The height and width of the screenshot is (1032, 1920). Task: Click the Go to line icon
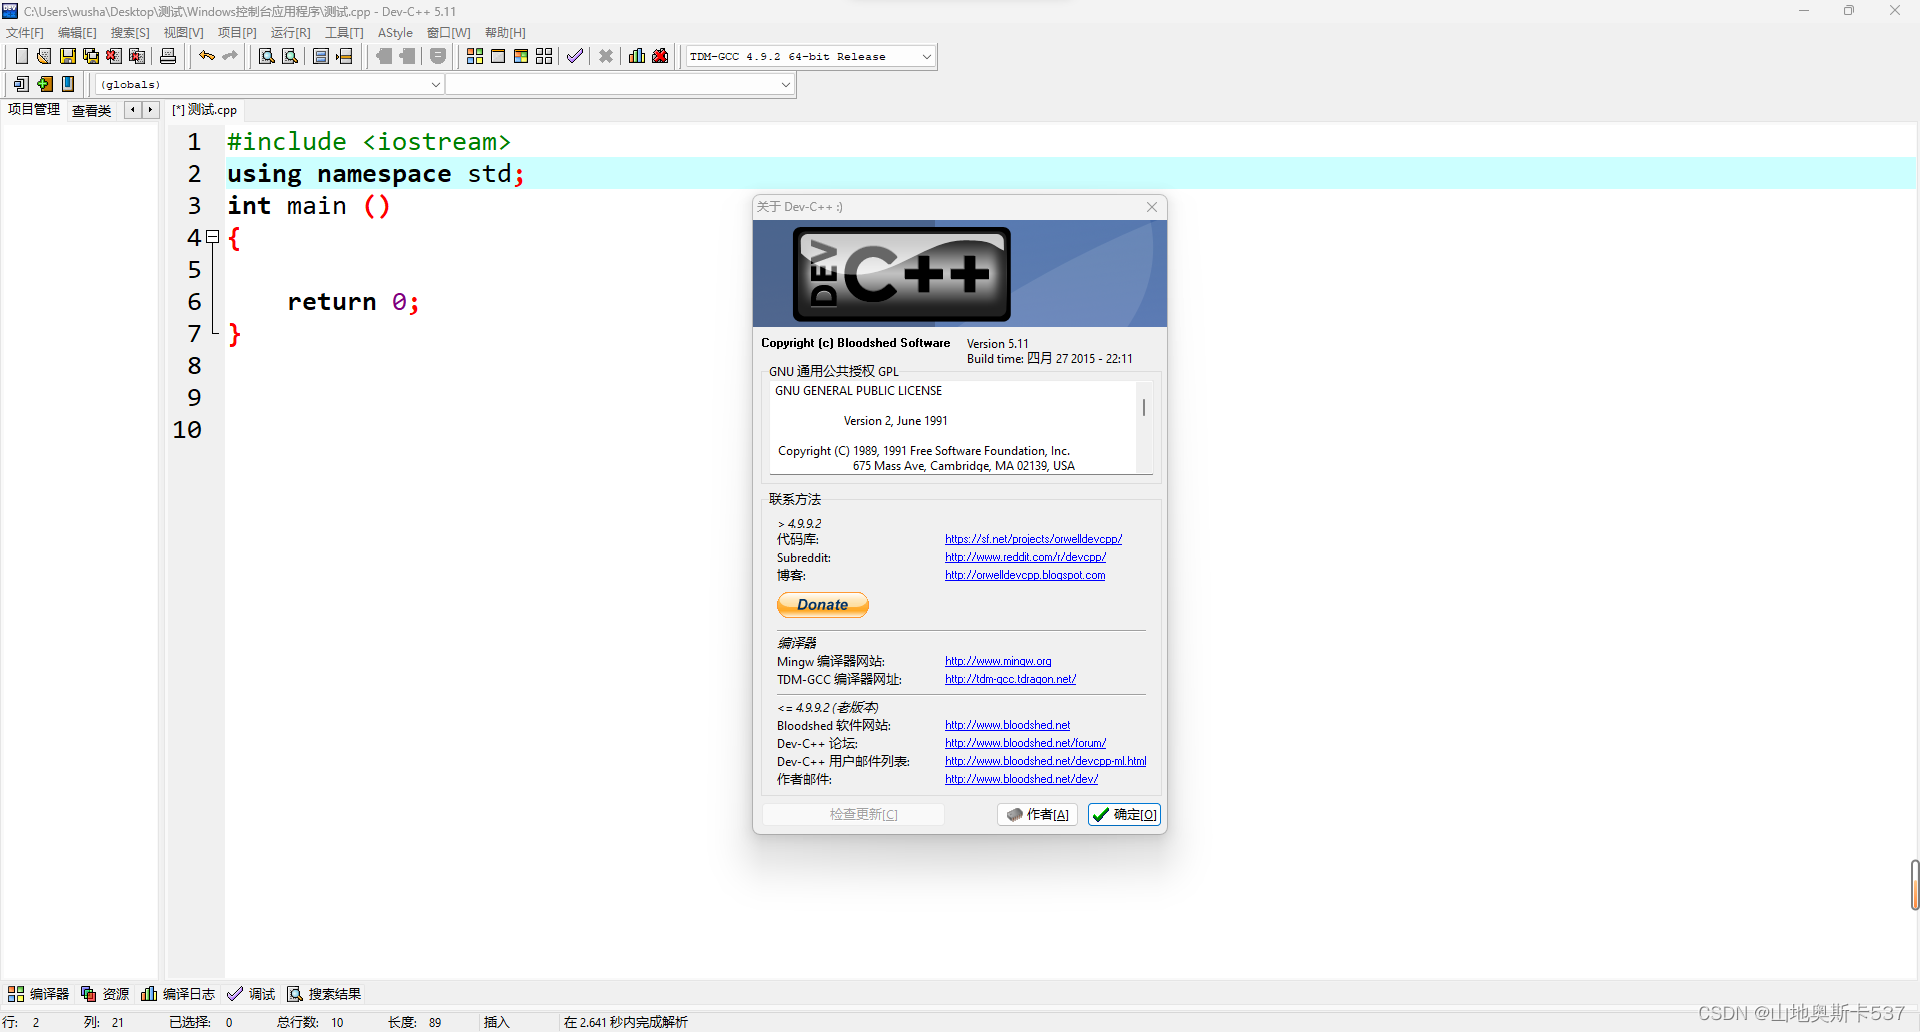tap(345, 56)
